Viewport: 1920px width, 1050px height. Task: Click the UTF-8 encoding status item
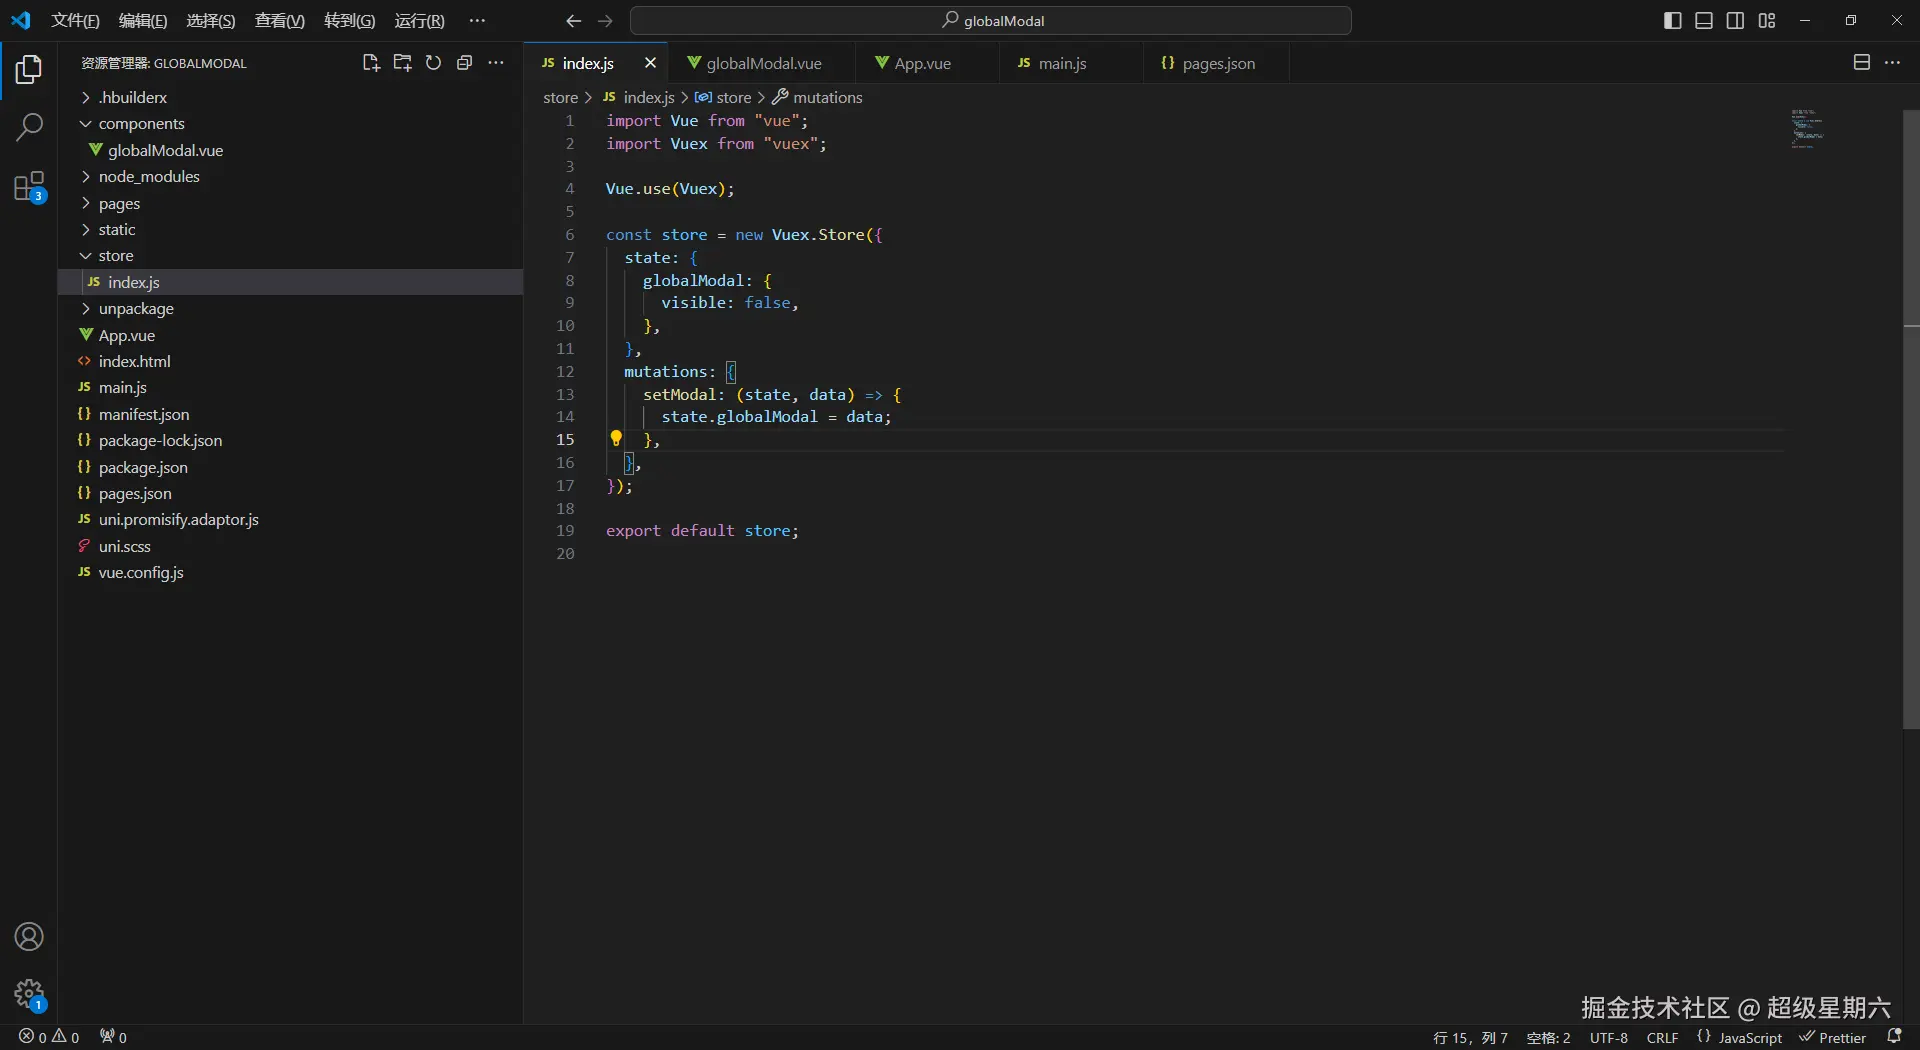pos(1608,1038)
